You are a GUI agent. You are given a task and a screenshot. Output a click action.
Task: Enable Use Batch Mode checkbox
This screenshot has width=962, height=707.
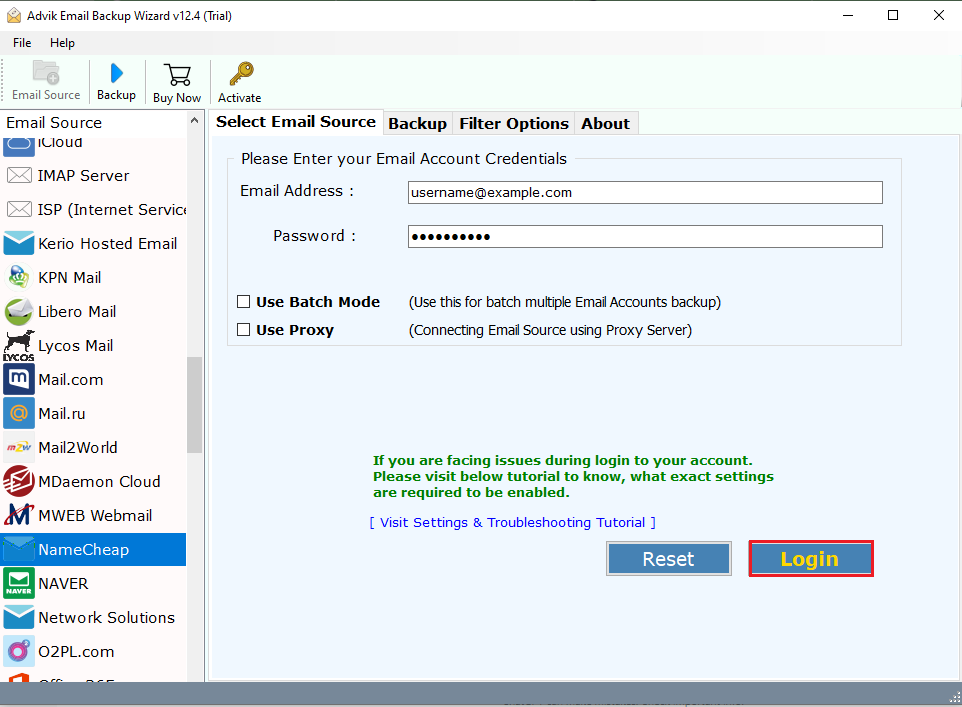pyautogui.click(x=244, y=302)
